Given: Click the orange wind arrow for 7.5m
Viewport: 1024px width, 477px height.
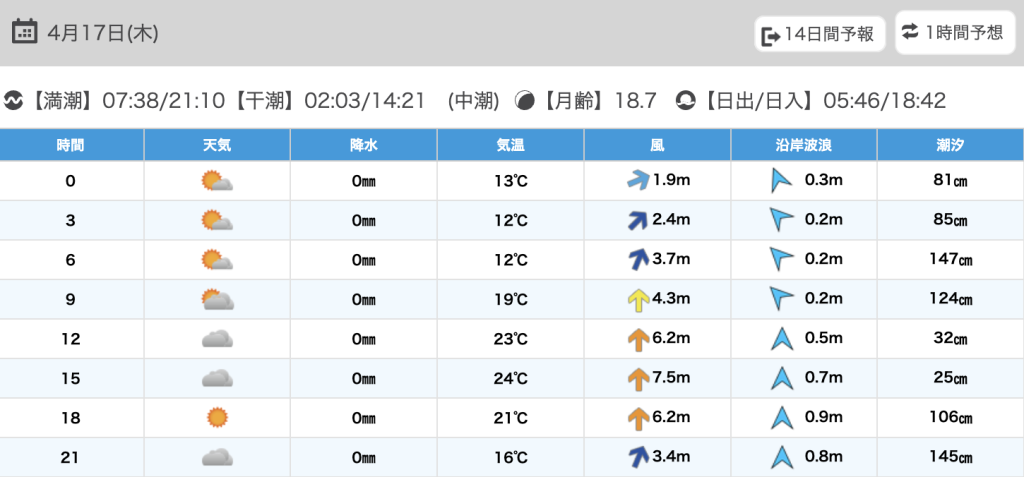Looking at the screenshot, I should tap(636, 378).
